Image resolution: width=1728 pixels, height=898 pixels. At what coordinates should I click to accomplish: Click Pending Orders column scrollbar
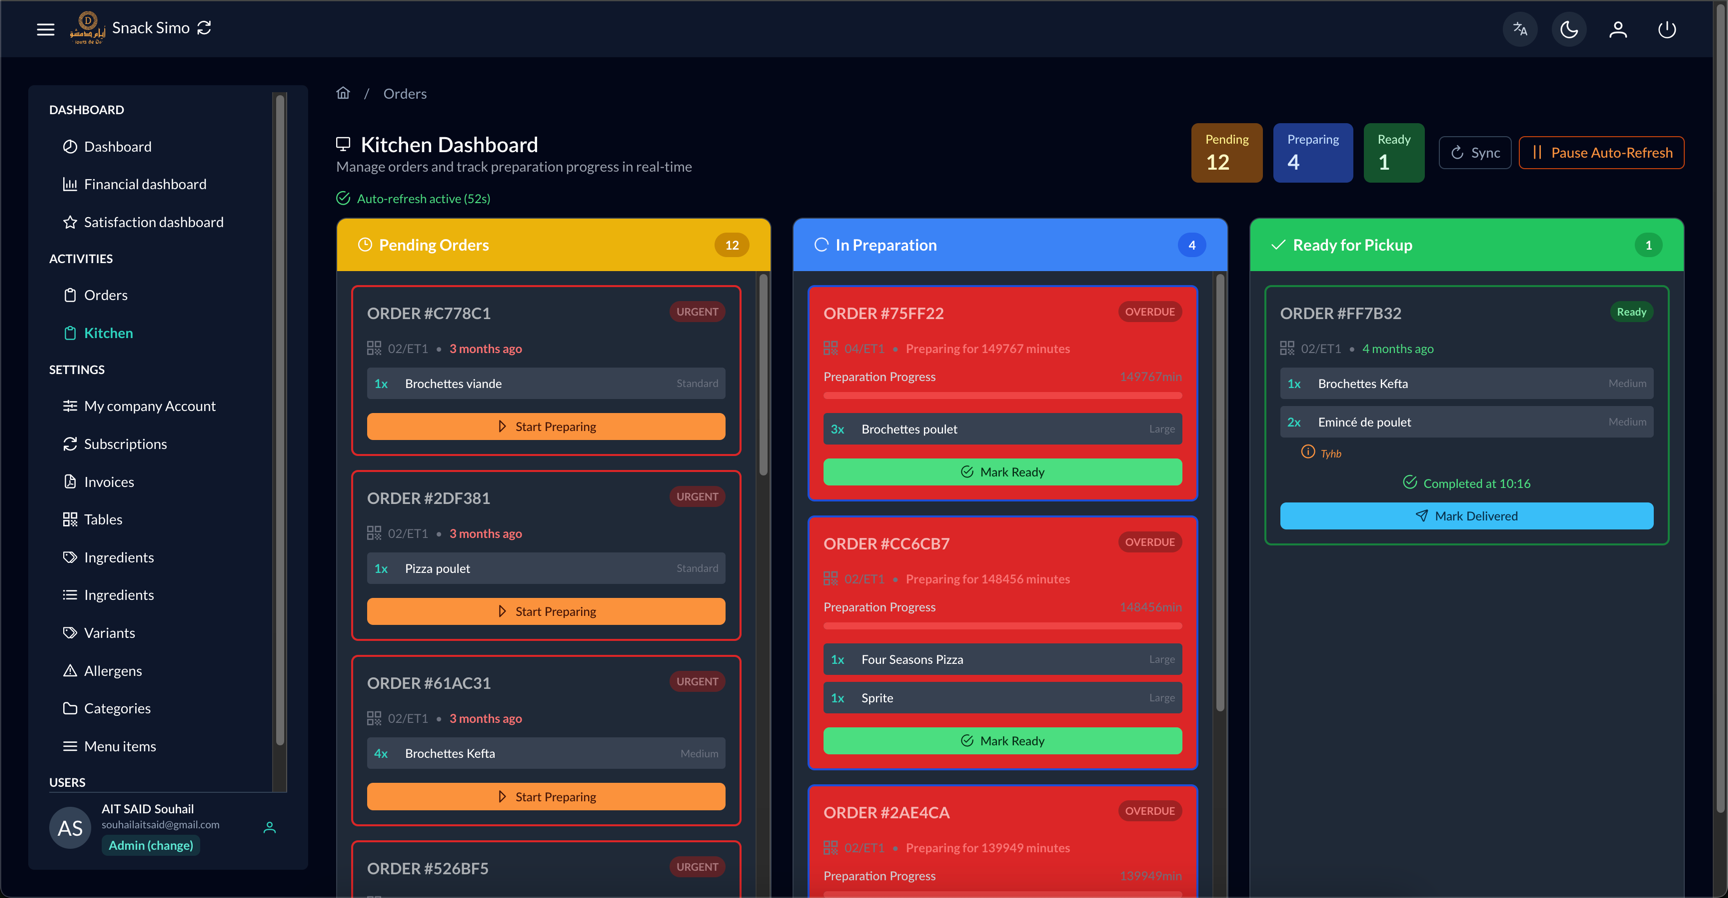click(x=764, y=376)
